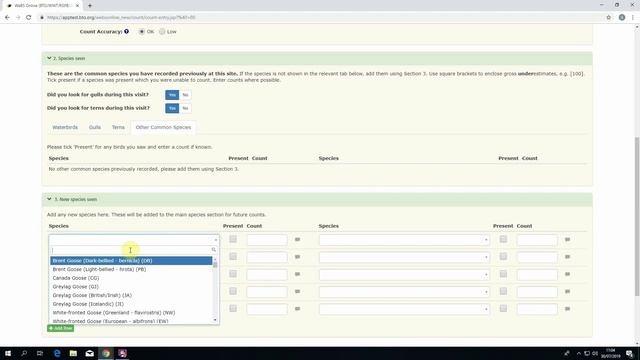The height and width of the screenshot is (360, 640).
Task: Open the Waterbirds tab
Action: click(x=65, y=127)
